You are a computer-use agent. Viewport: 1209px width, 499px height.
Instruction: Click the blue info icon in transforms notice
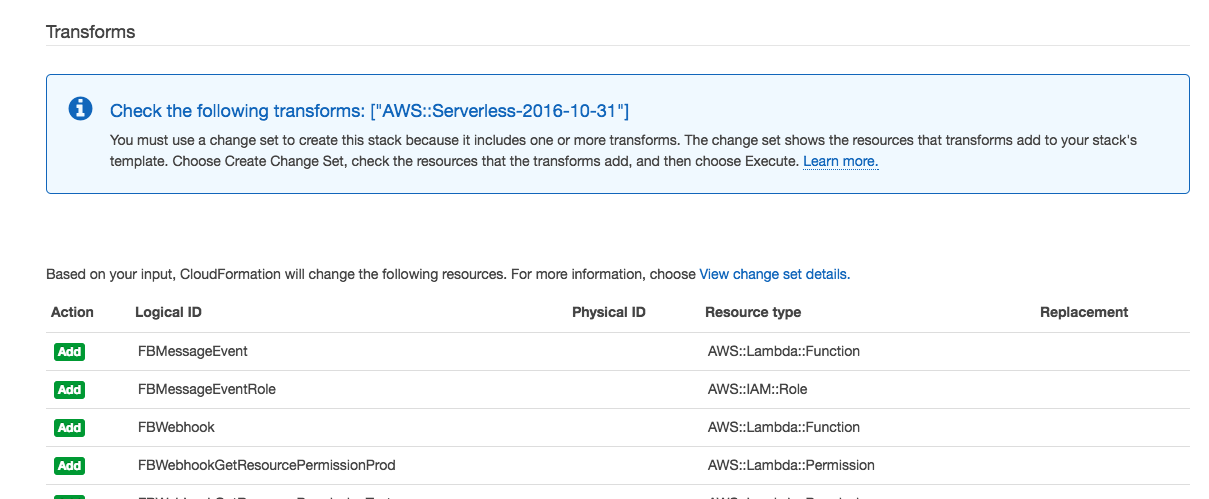coord(80,109)
